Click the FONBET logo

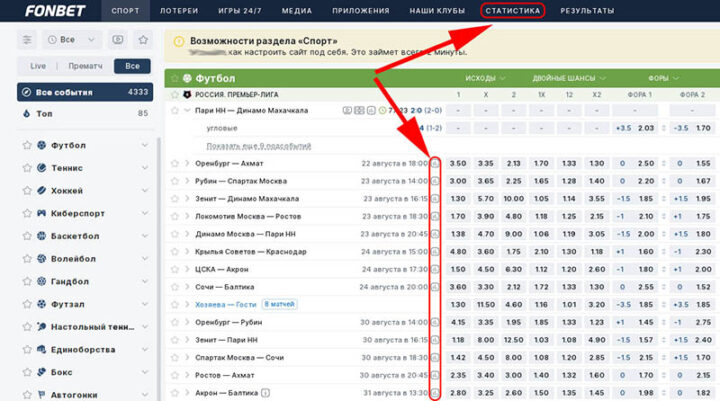55,11
